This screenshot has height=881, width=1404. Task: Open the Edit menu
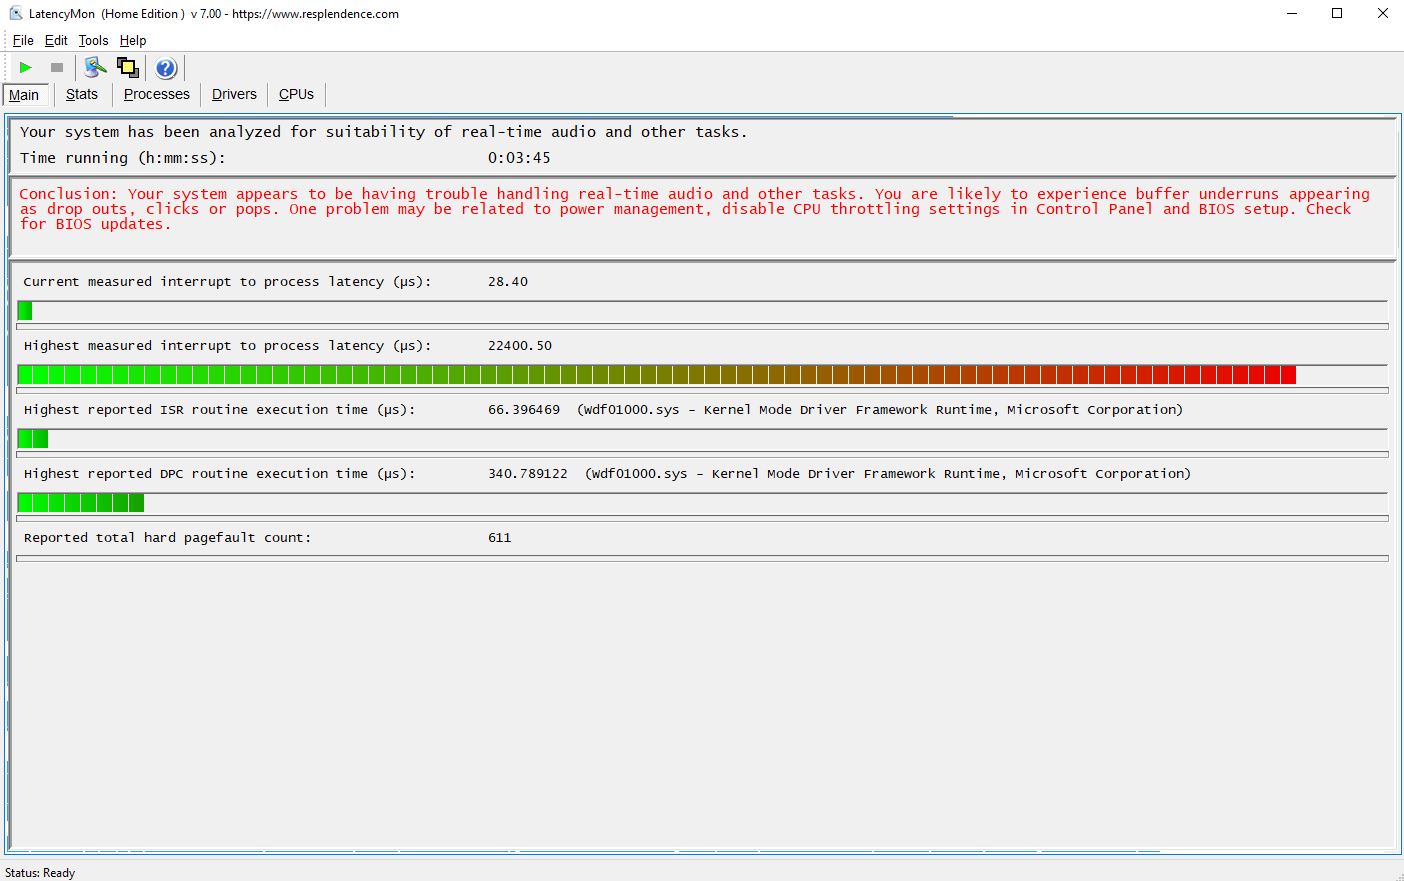pos(56,41)
